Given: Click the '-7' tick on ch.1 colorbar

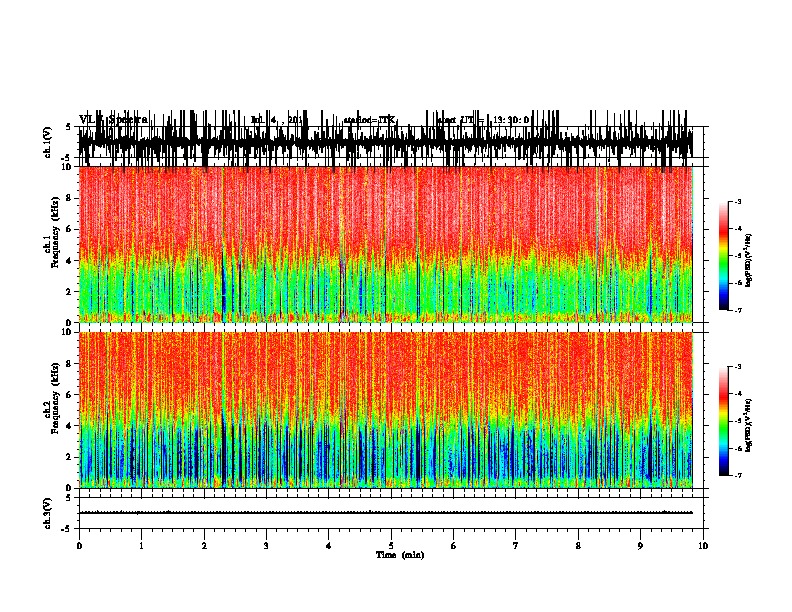Looking at the screenshot, I should point(737,310).
